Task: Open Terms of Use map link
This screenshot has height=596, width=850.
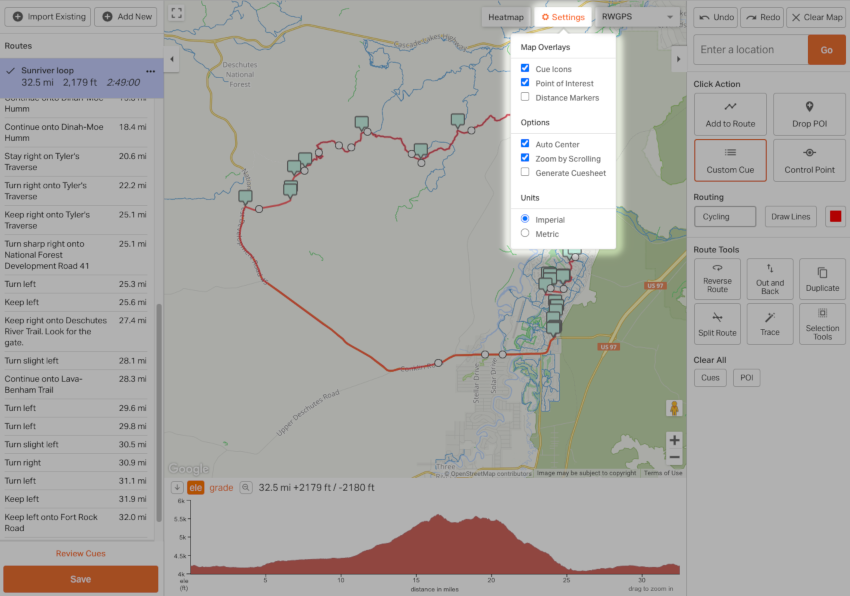Action: [x=663, y=473]
